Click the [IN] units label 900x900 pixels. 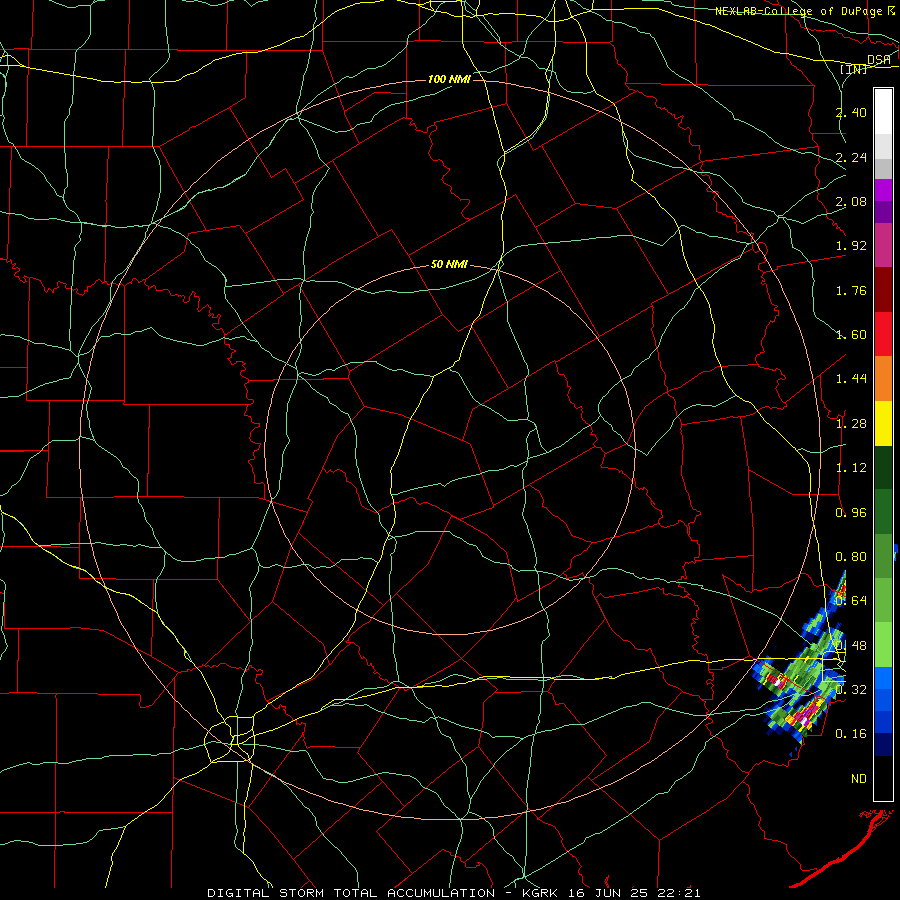coord(854,69)
